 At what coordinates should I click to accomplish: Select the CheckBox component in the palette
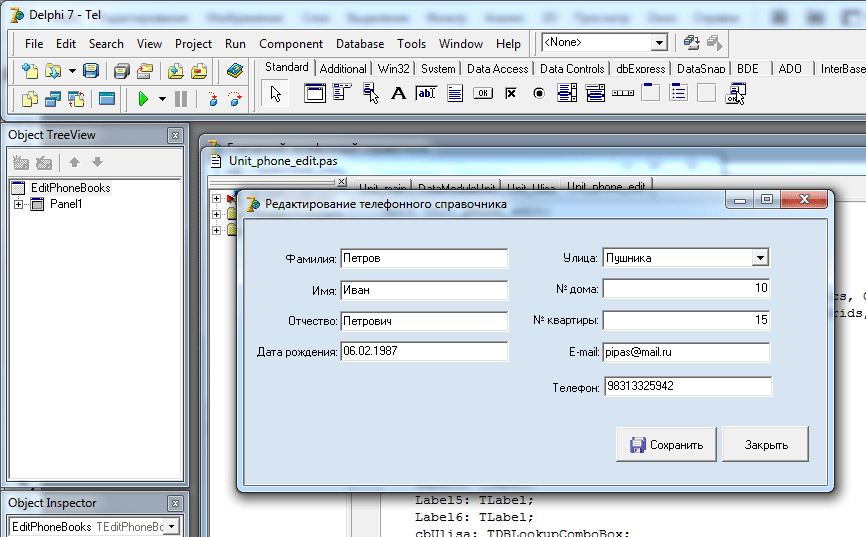coord(511,93)
